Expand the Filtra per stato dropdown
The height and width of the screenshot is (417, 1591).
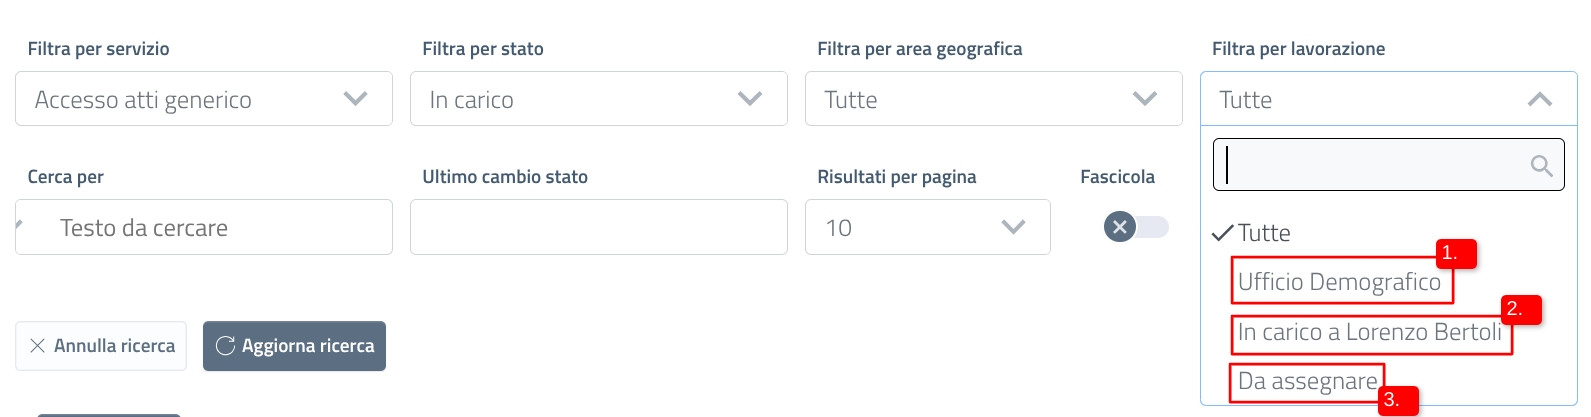[x=598, y=99]
